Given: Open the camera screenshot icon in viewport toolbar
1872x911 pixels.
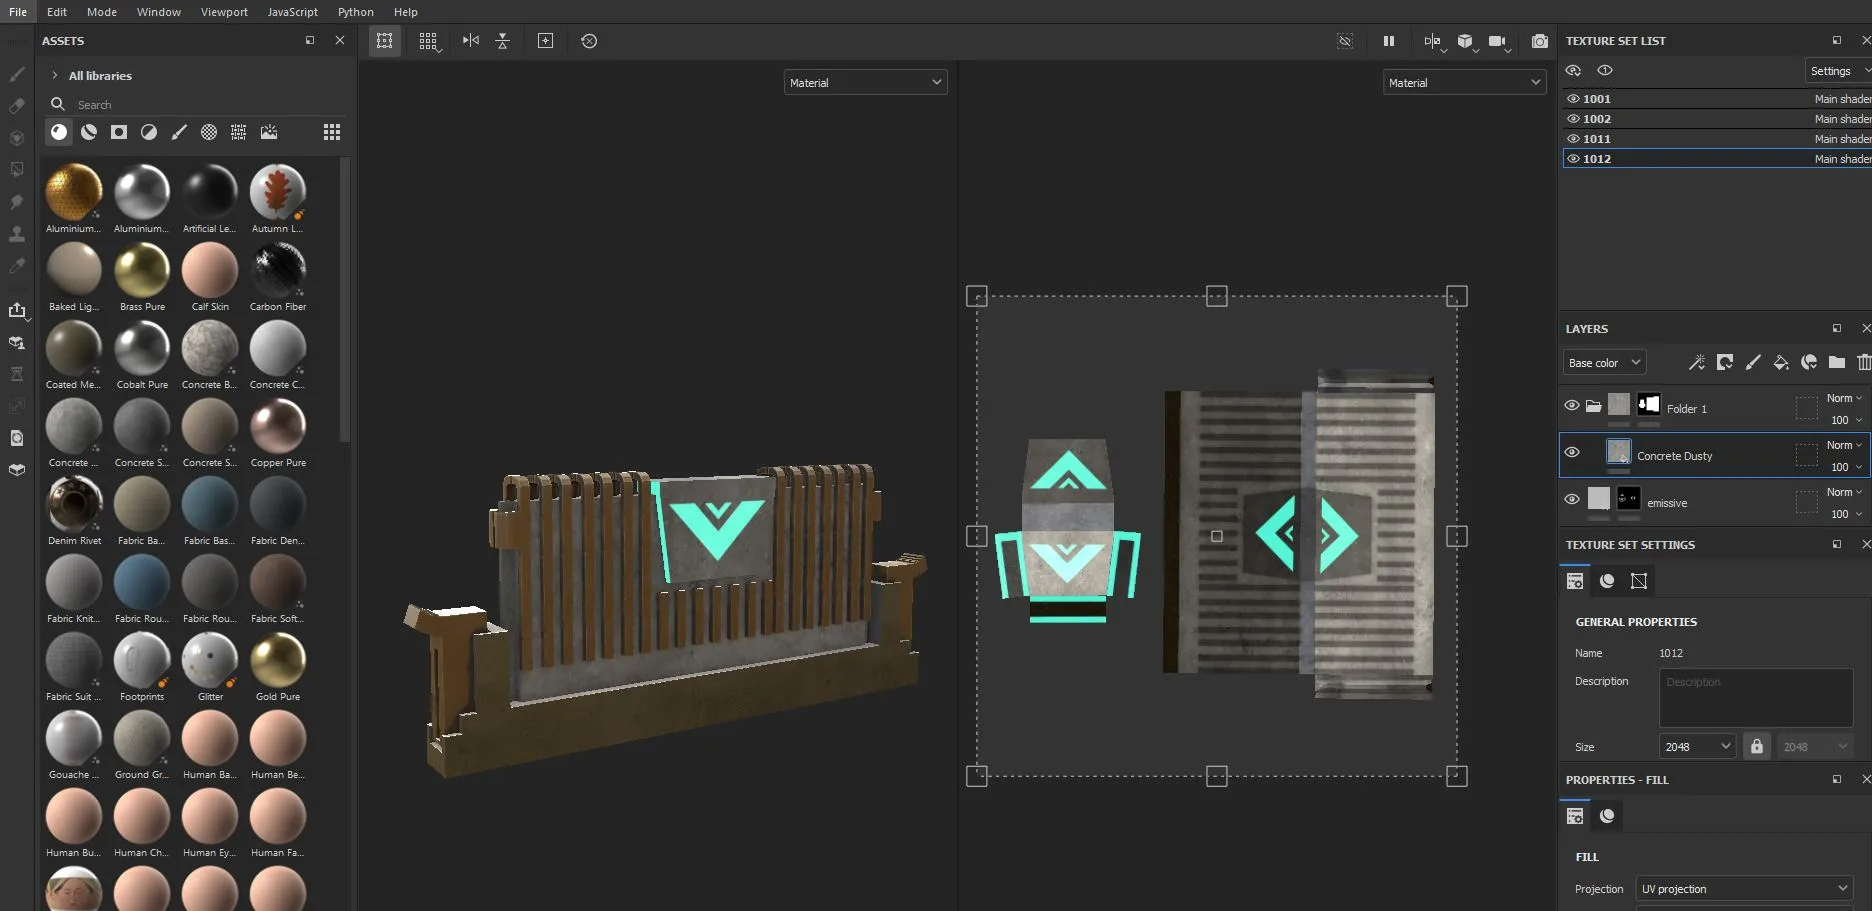Looking at the screenshot, I should 1540,41.
